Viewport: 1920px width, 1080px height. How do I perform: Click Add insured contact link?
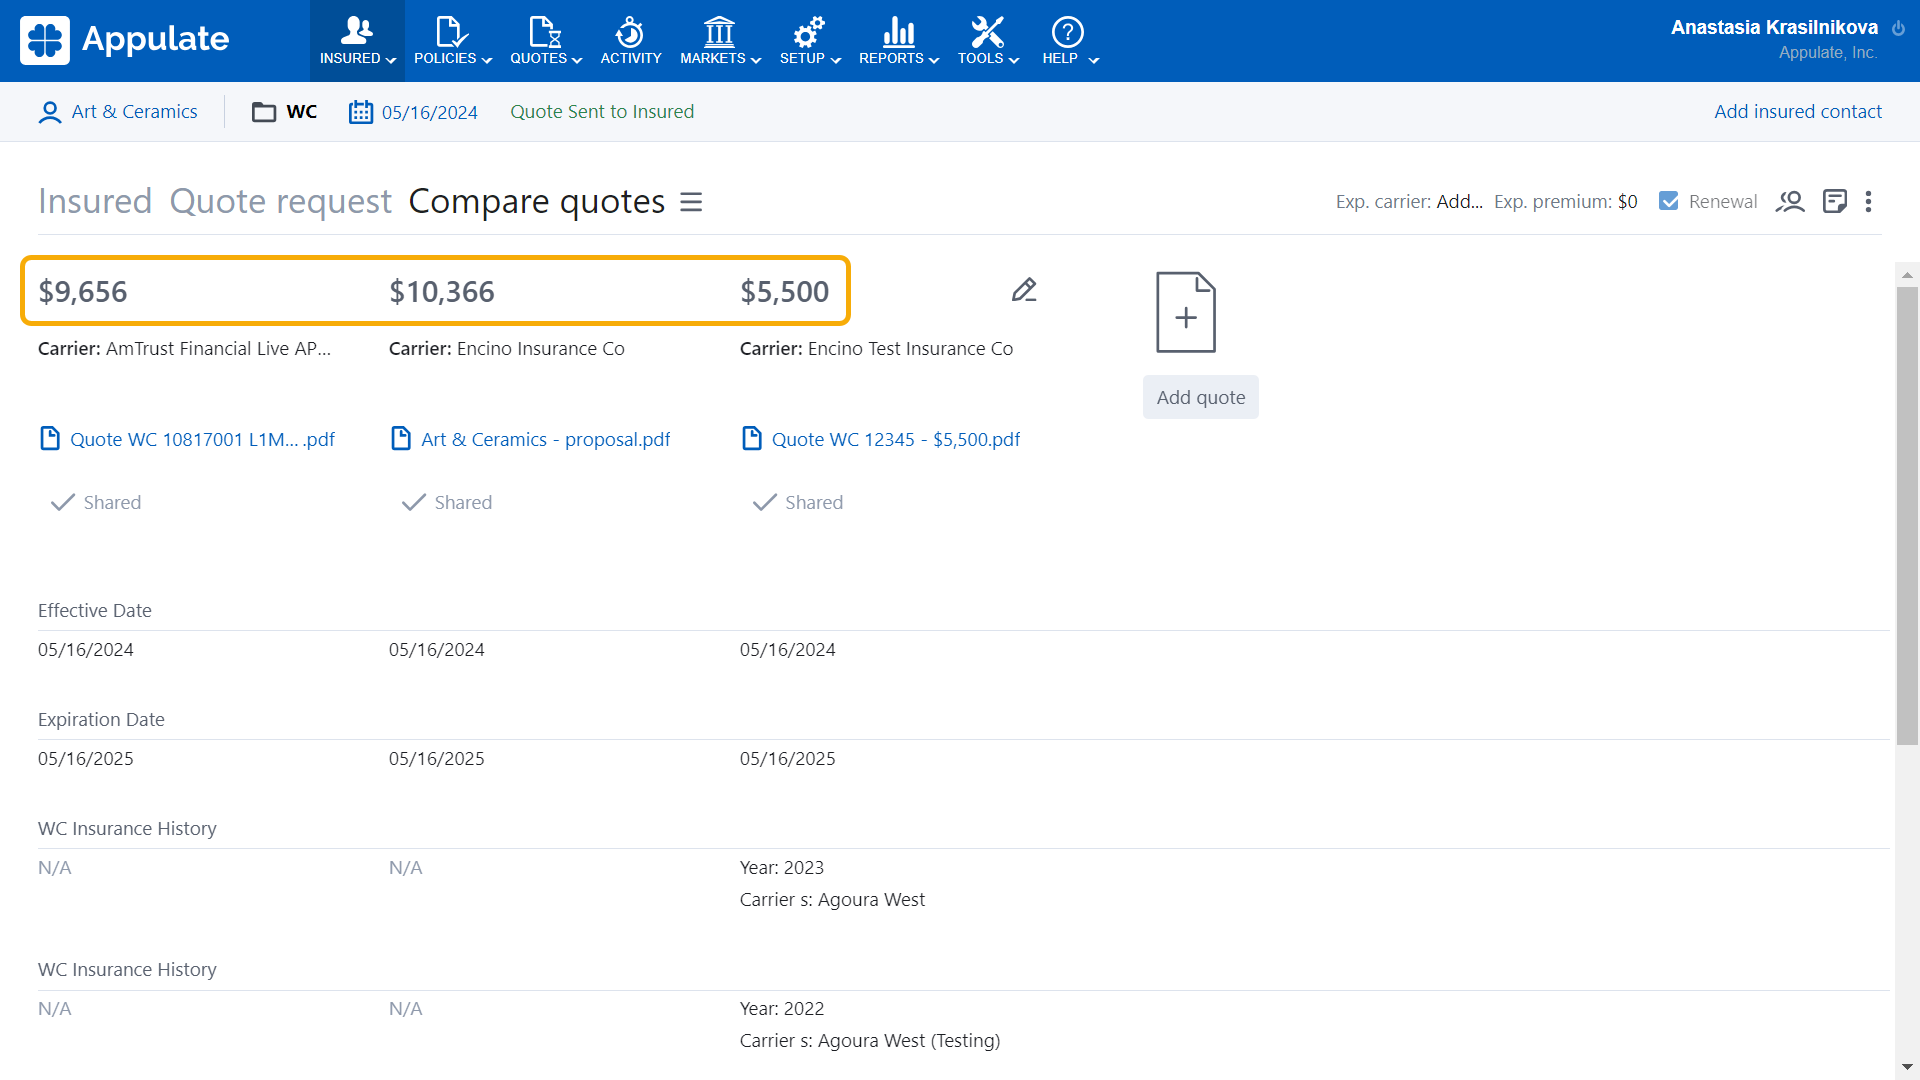tap(1797, 111)
